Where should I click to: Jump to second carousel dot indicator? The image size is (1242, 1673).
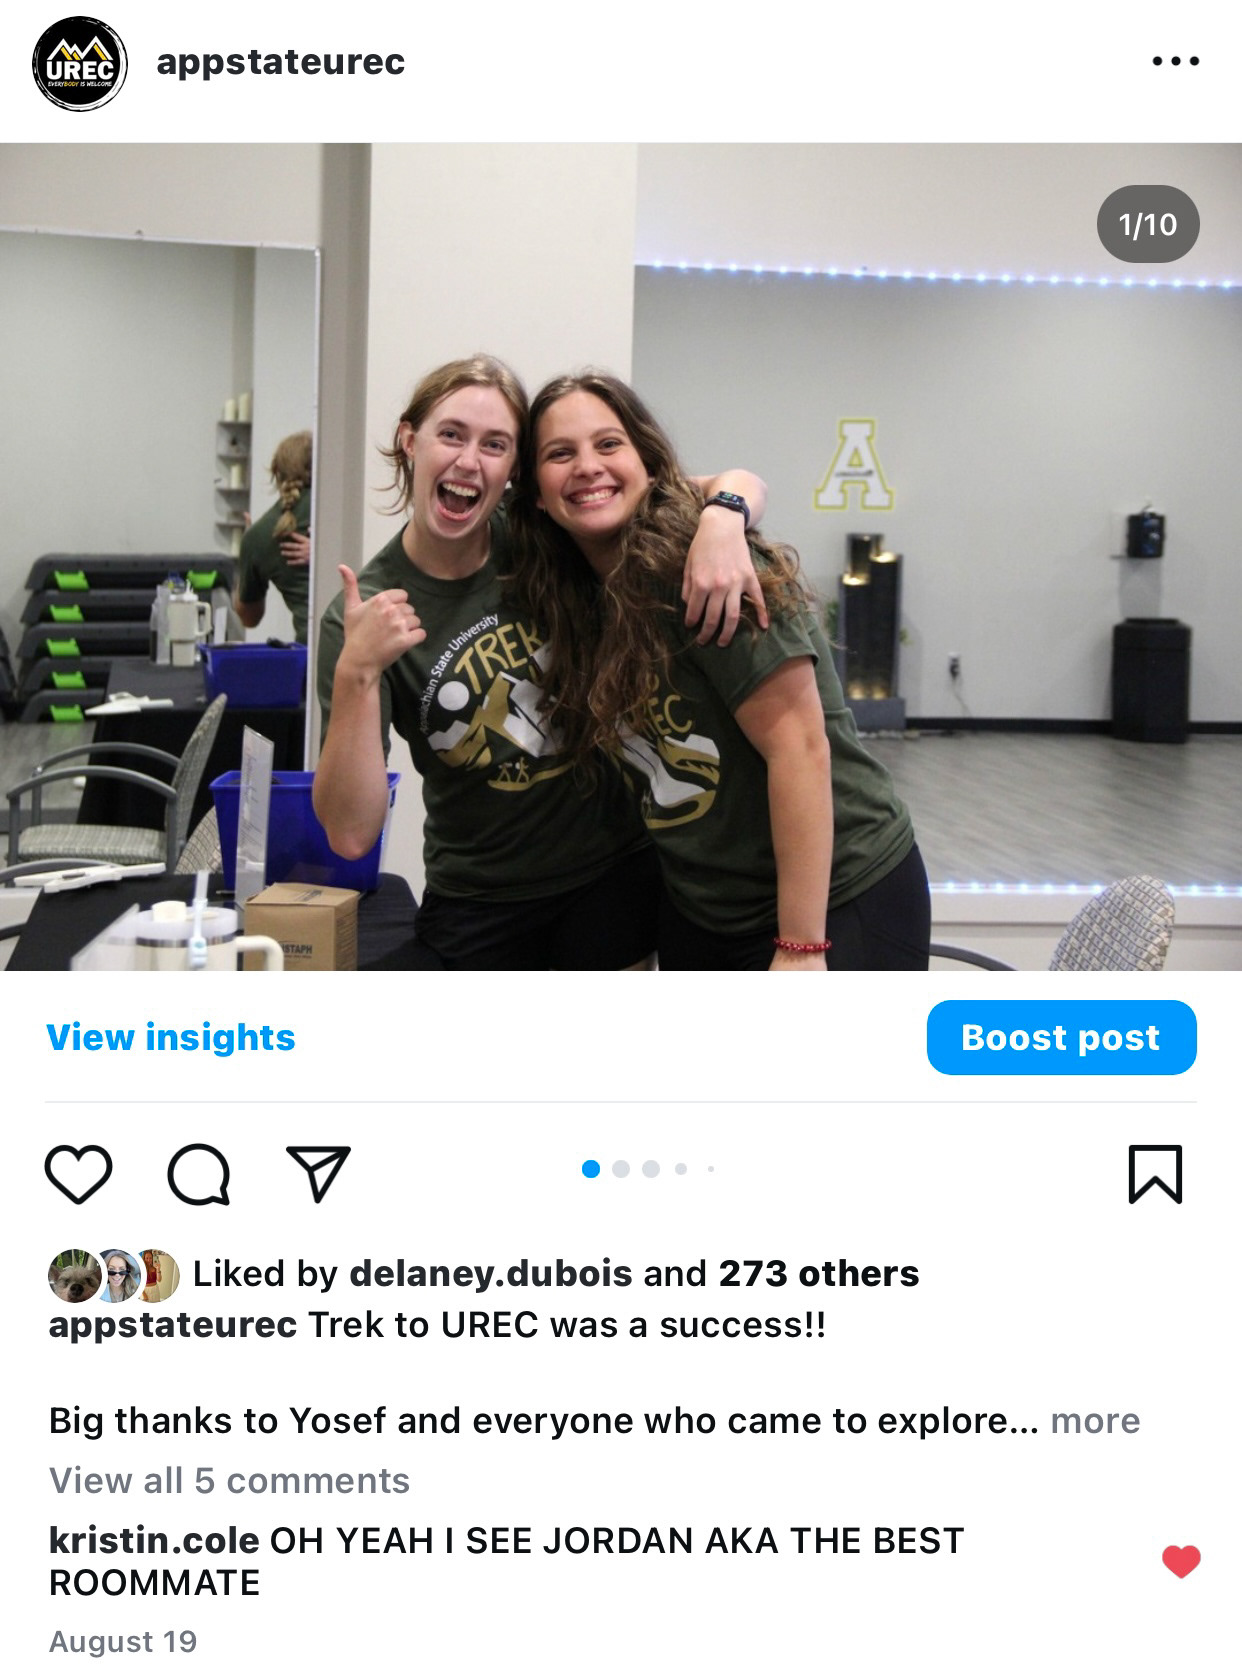(621, 1169)
